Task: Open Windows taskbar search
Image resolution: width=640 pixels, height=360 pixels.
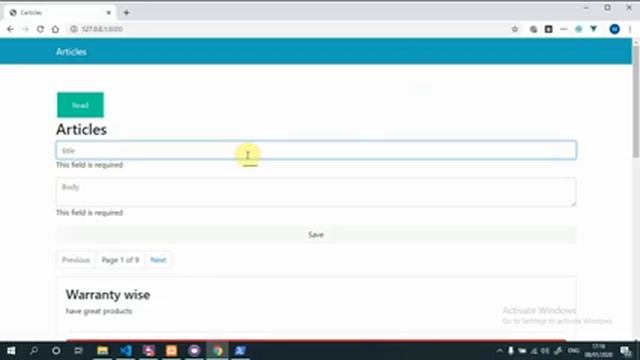Action: coord(34,351)
